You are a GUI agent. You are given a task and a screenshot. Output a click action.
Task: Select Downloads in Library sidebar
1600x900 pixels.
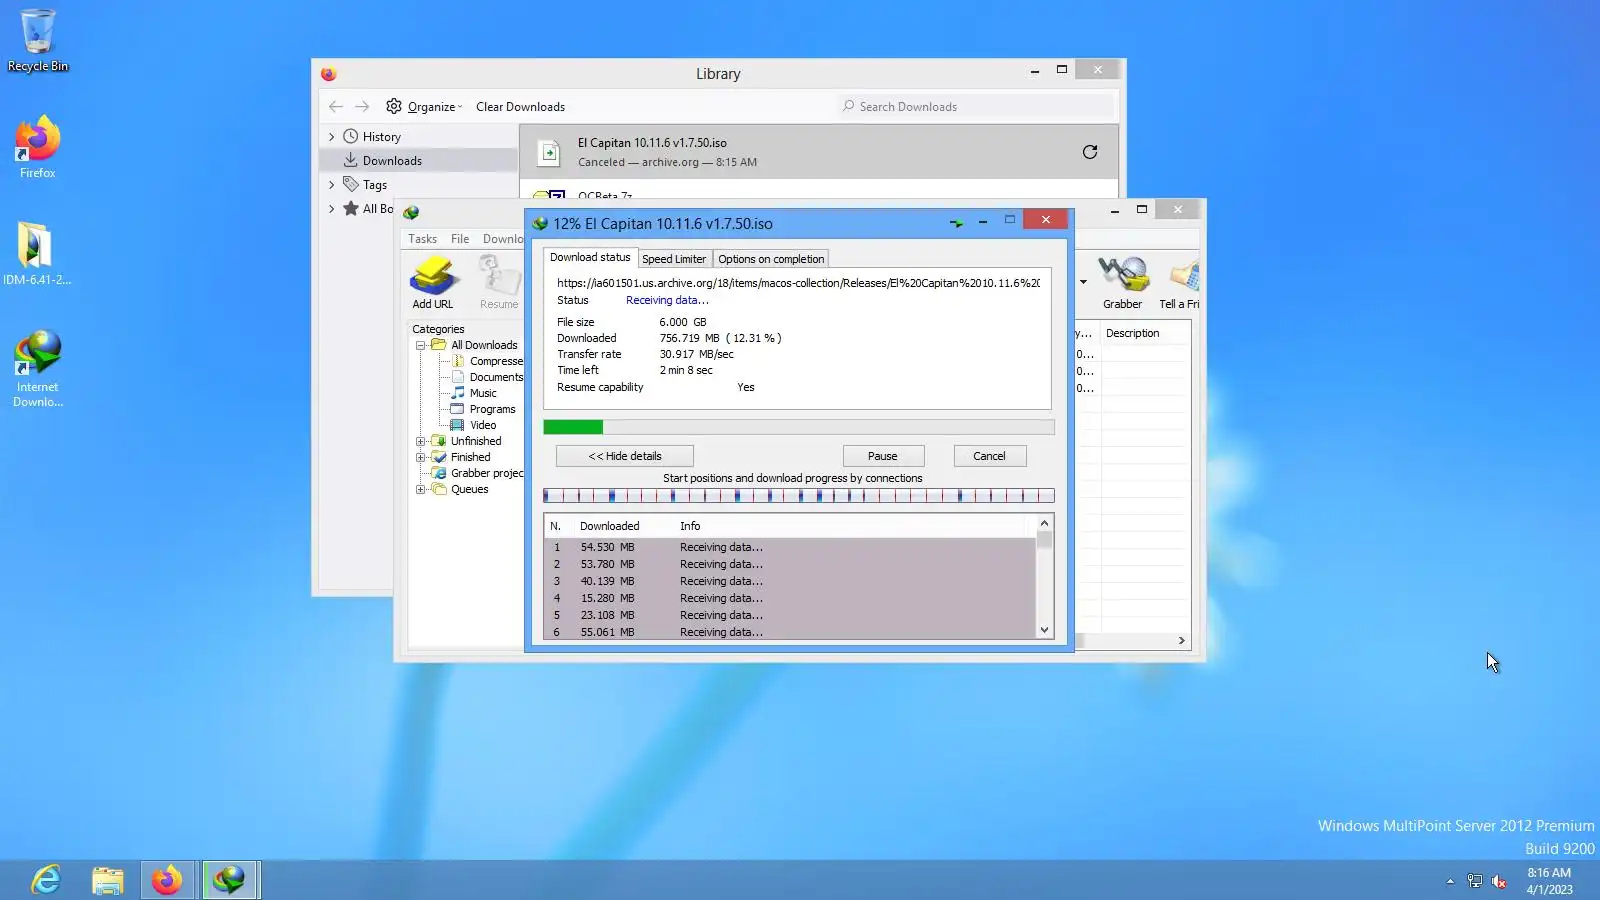[418, 161]
